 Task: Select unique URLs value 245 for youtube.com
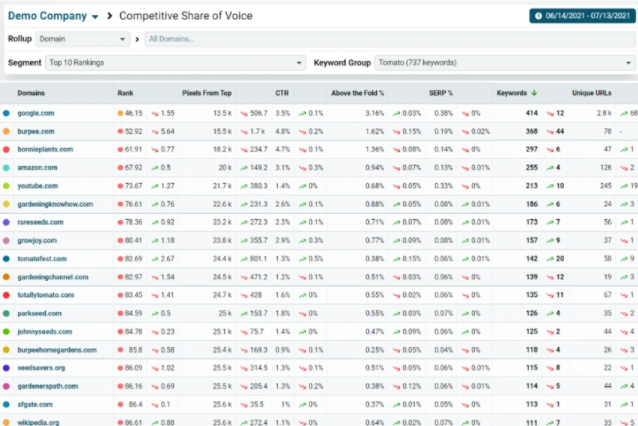point(605,186)
